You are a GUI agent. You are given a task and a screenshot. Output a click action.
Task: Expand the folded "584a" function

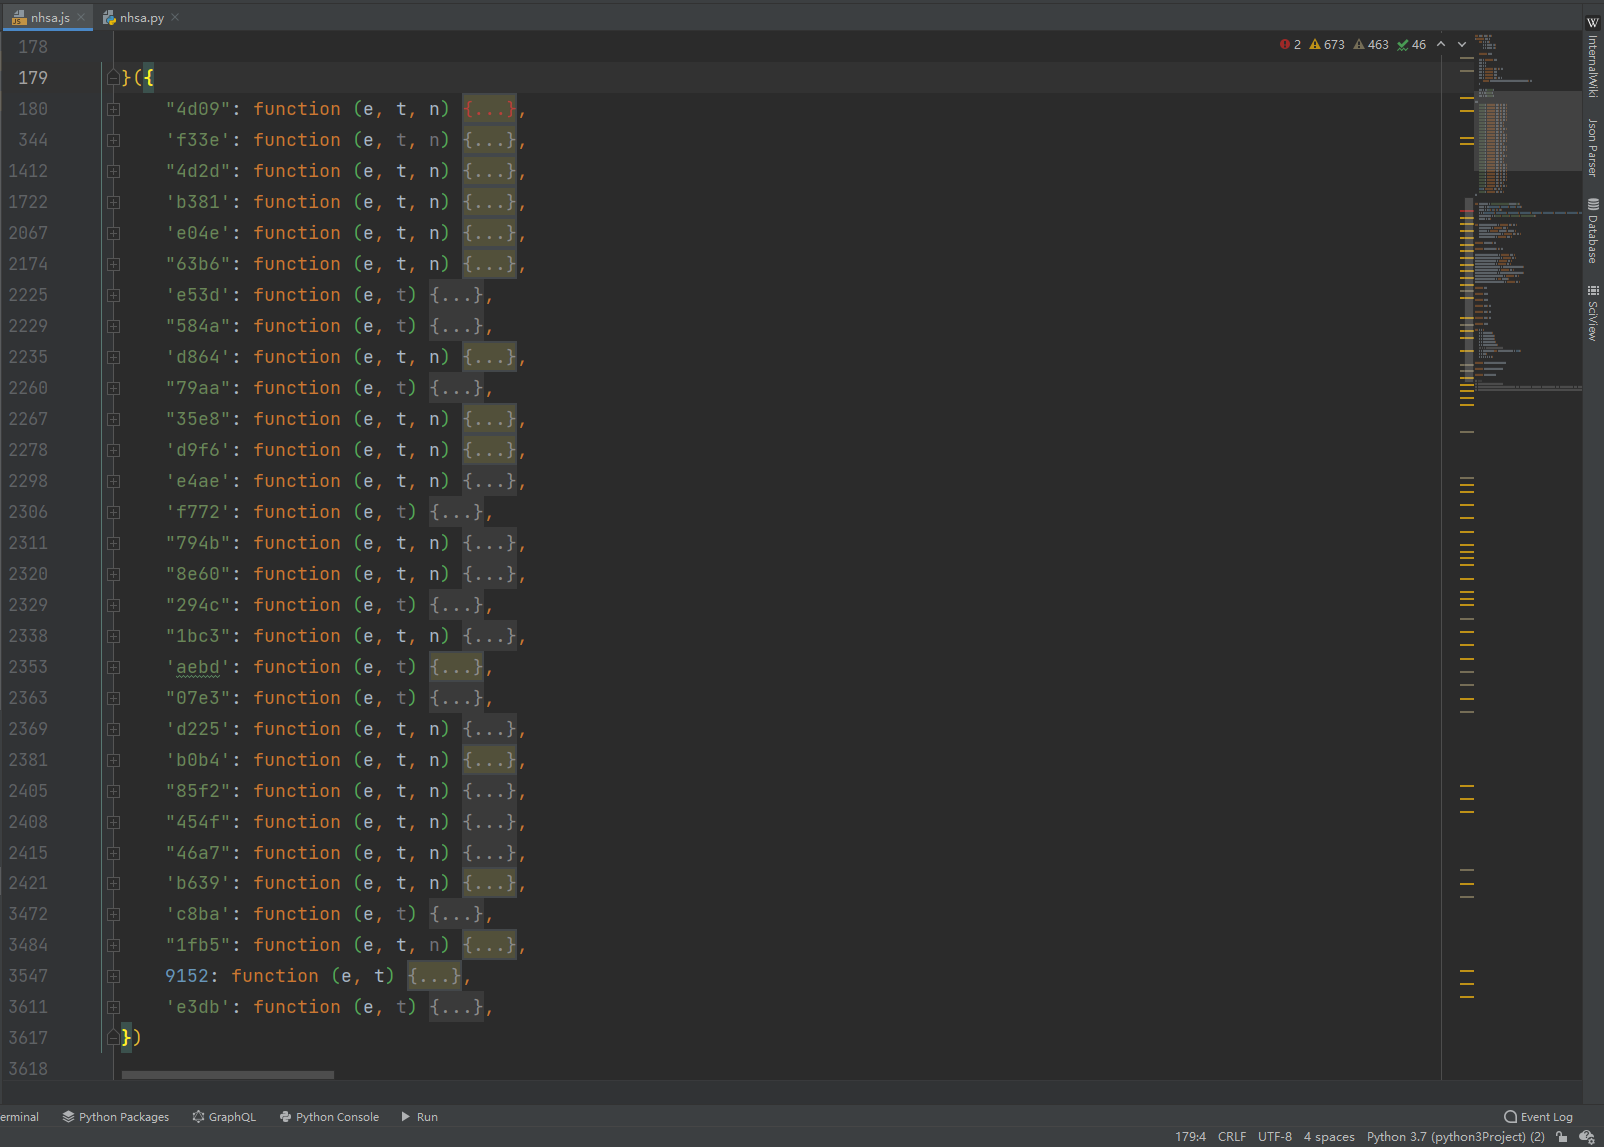tap(113, 326)
